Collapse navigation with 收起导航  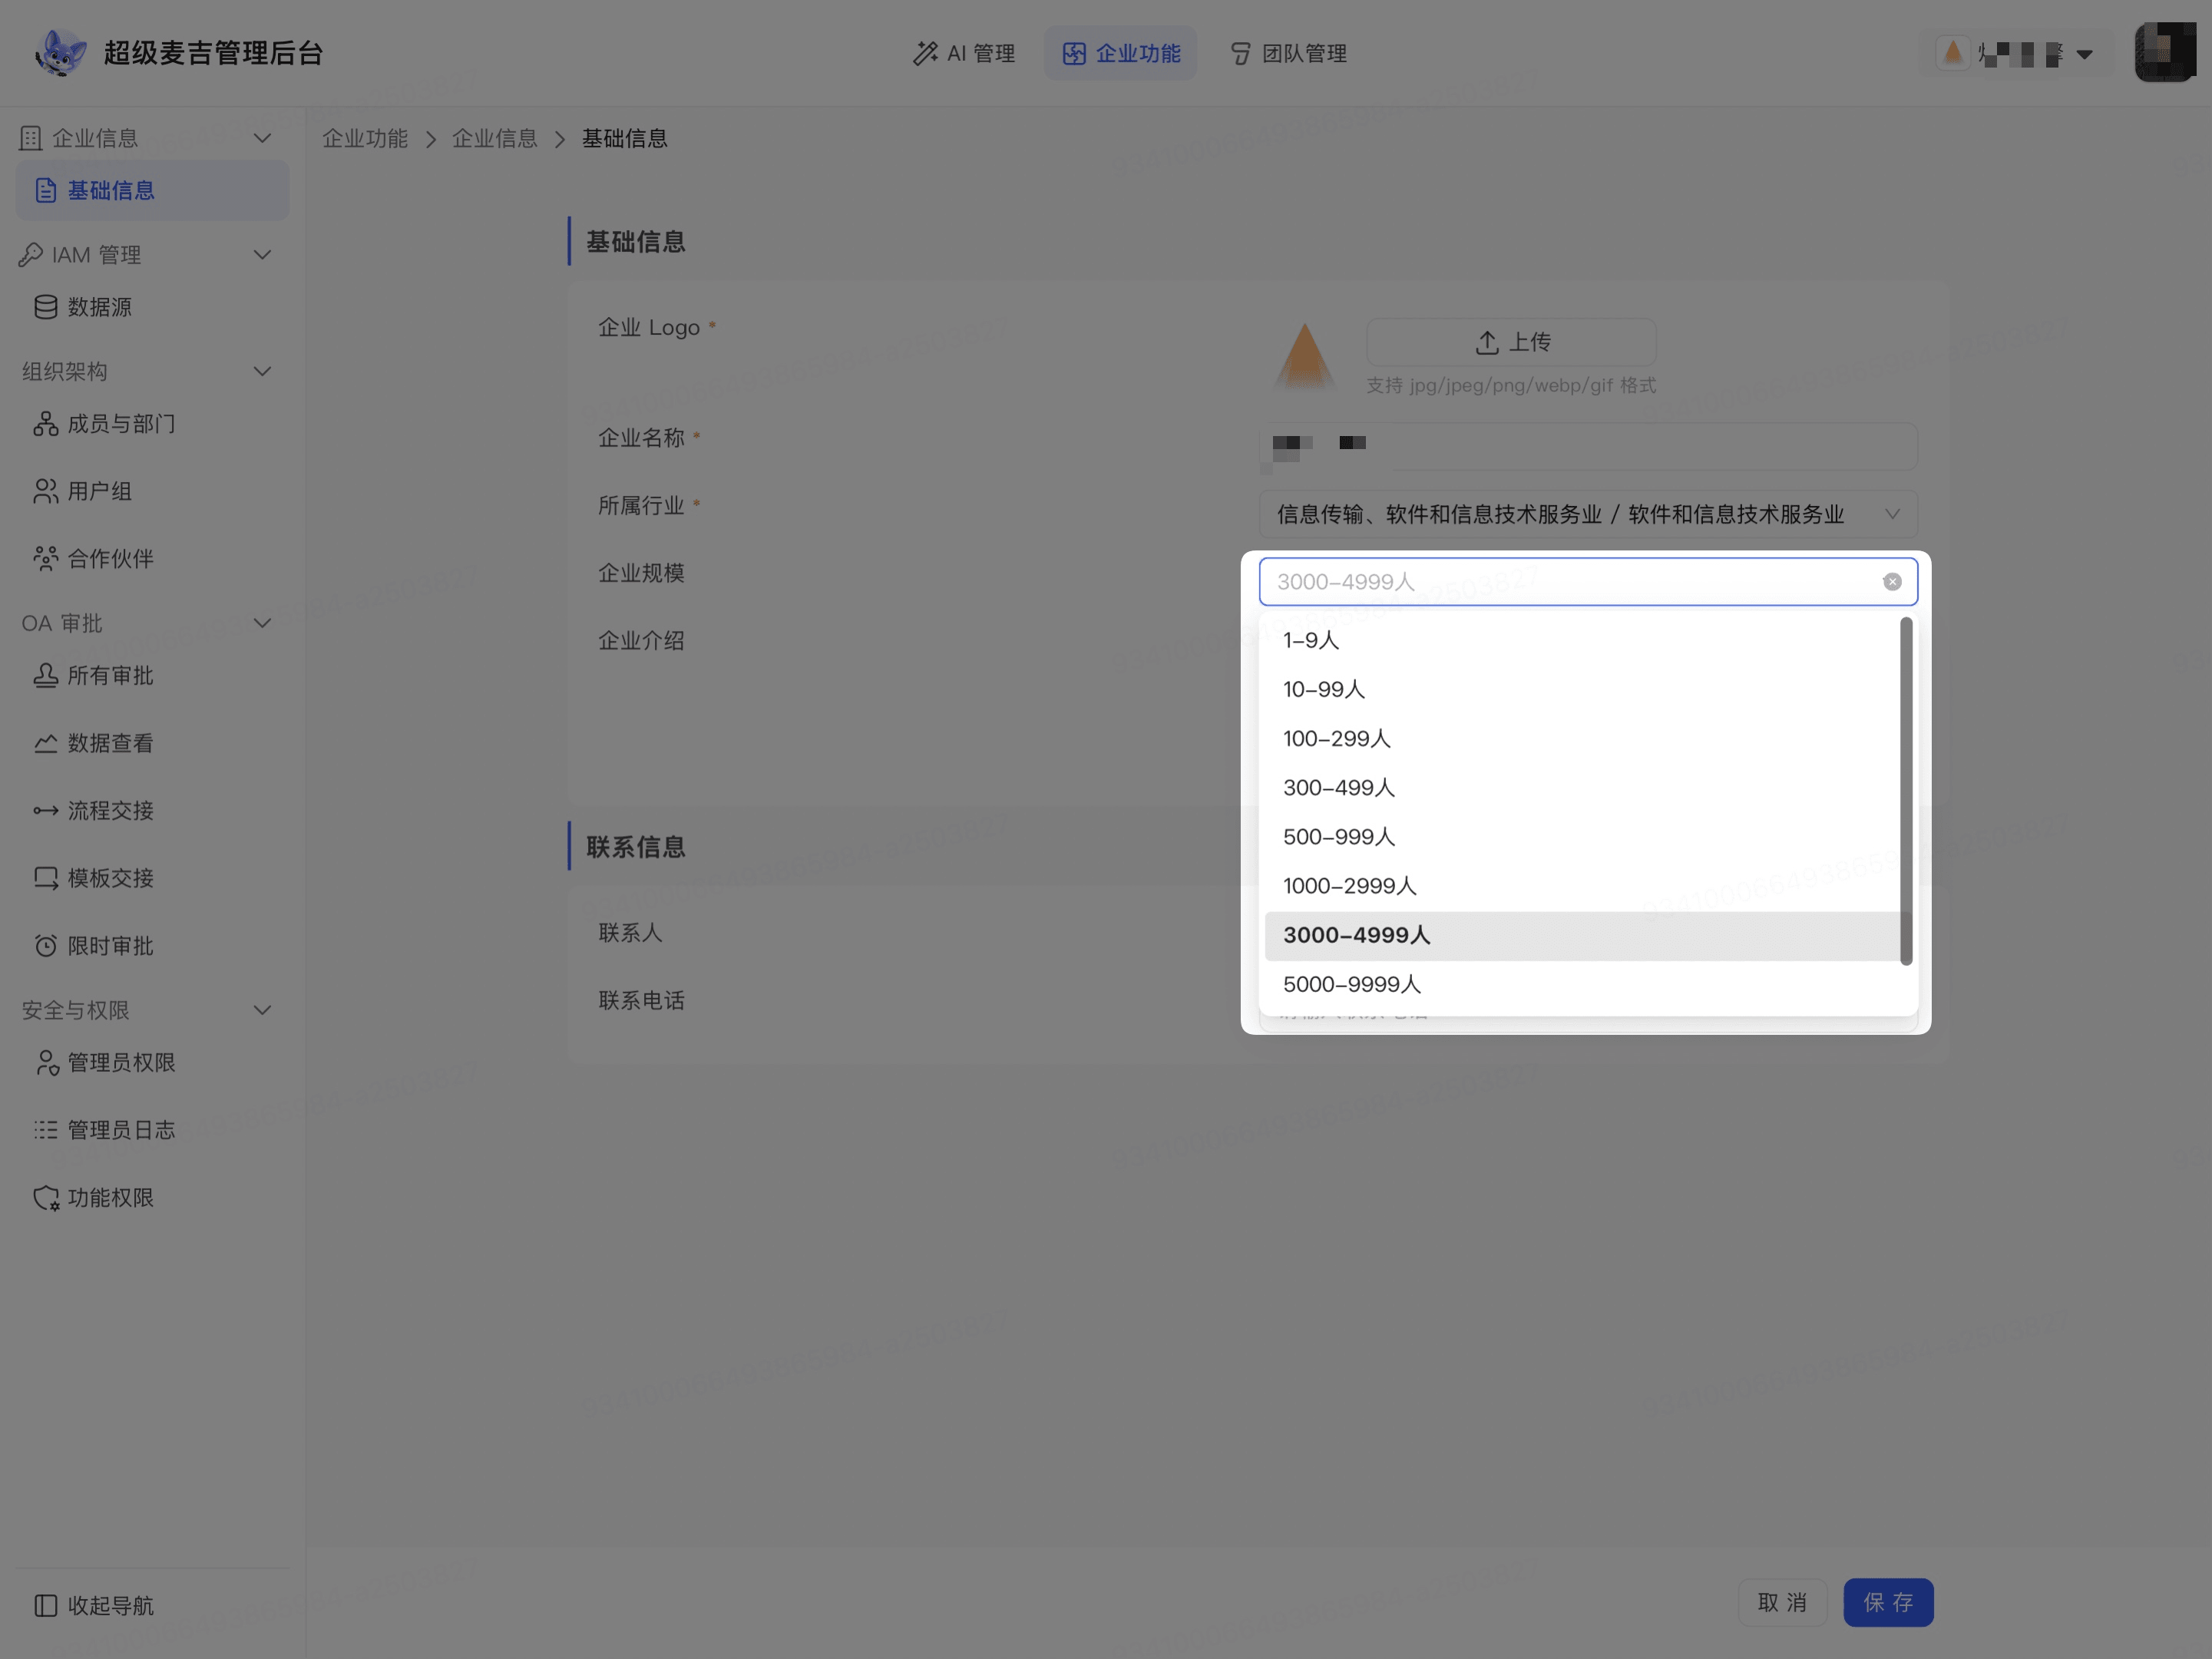95,1606
